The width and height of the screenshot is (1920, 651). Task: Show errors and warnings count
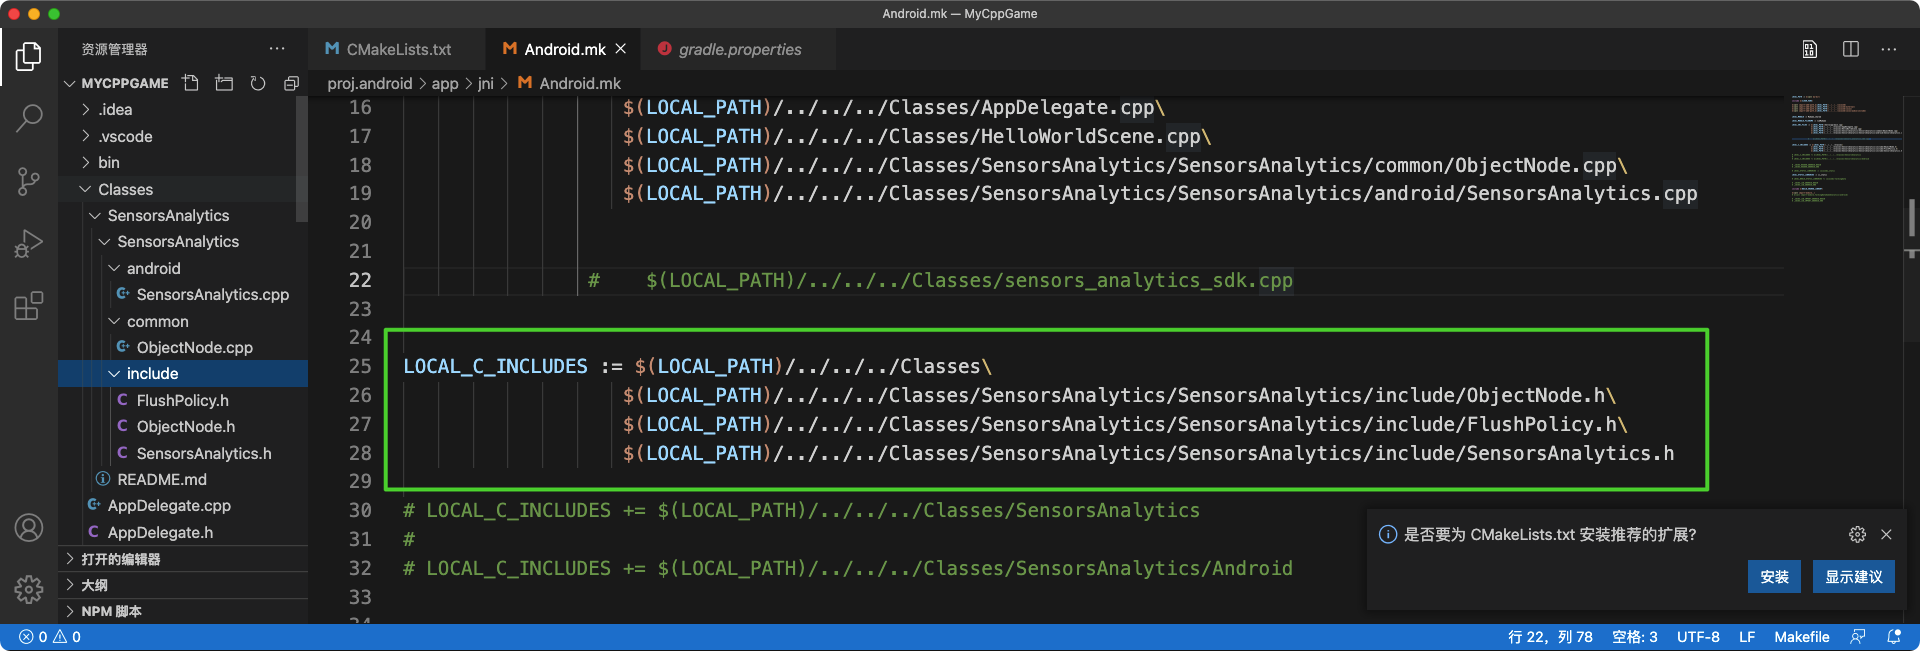(x=50, y=637)
